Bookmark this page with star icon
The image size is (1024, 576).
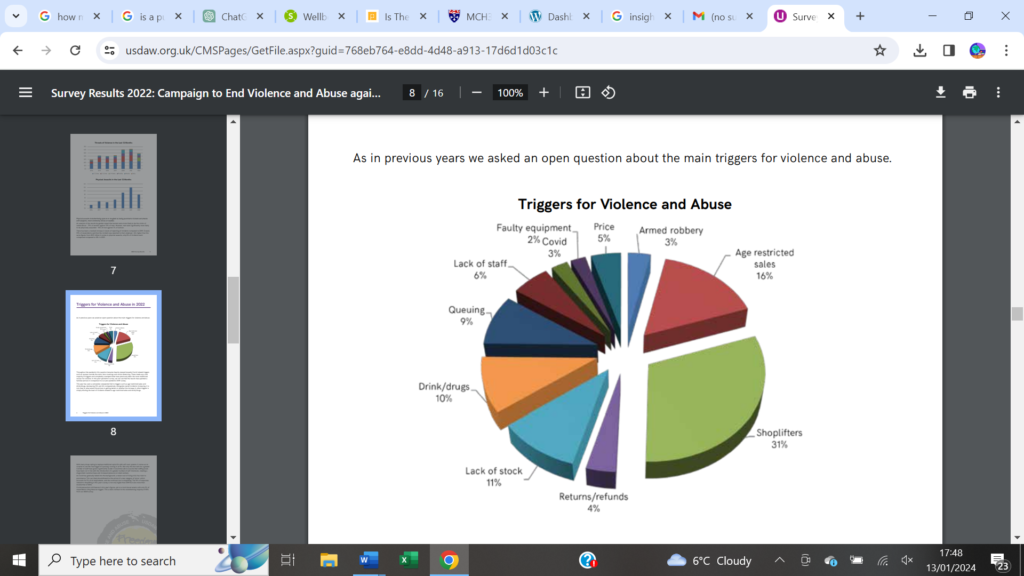click(x=880, y=50)
